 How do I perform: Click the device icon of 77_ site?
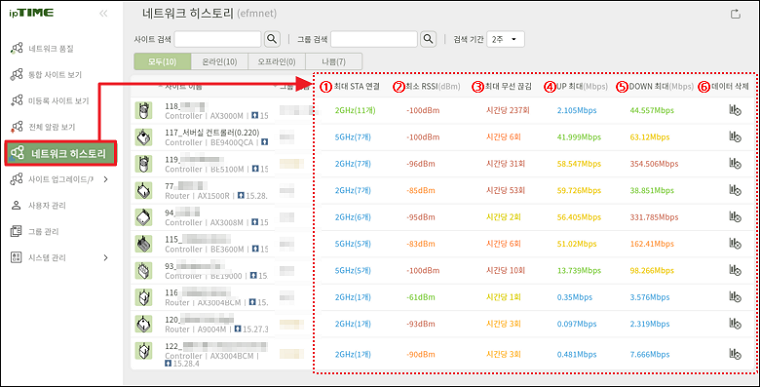pos(143,191)
